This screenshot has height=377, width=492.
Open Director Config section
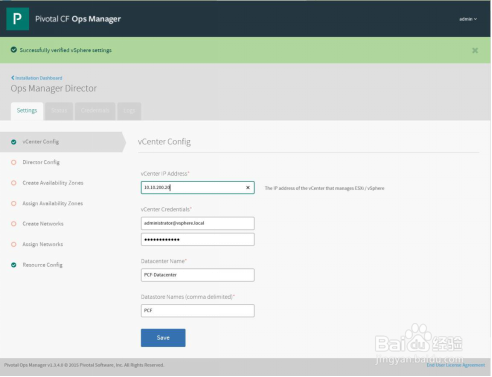(41, 162)
